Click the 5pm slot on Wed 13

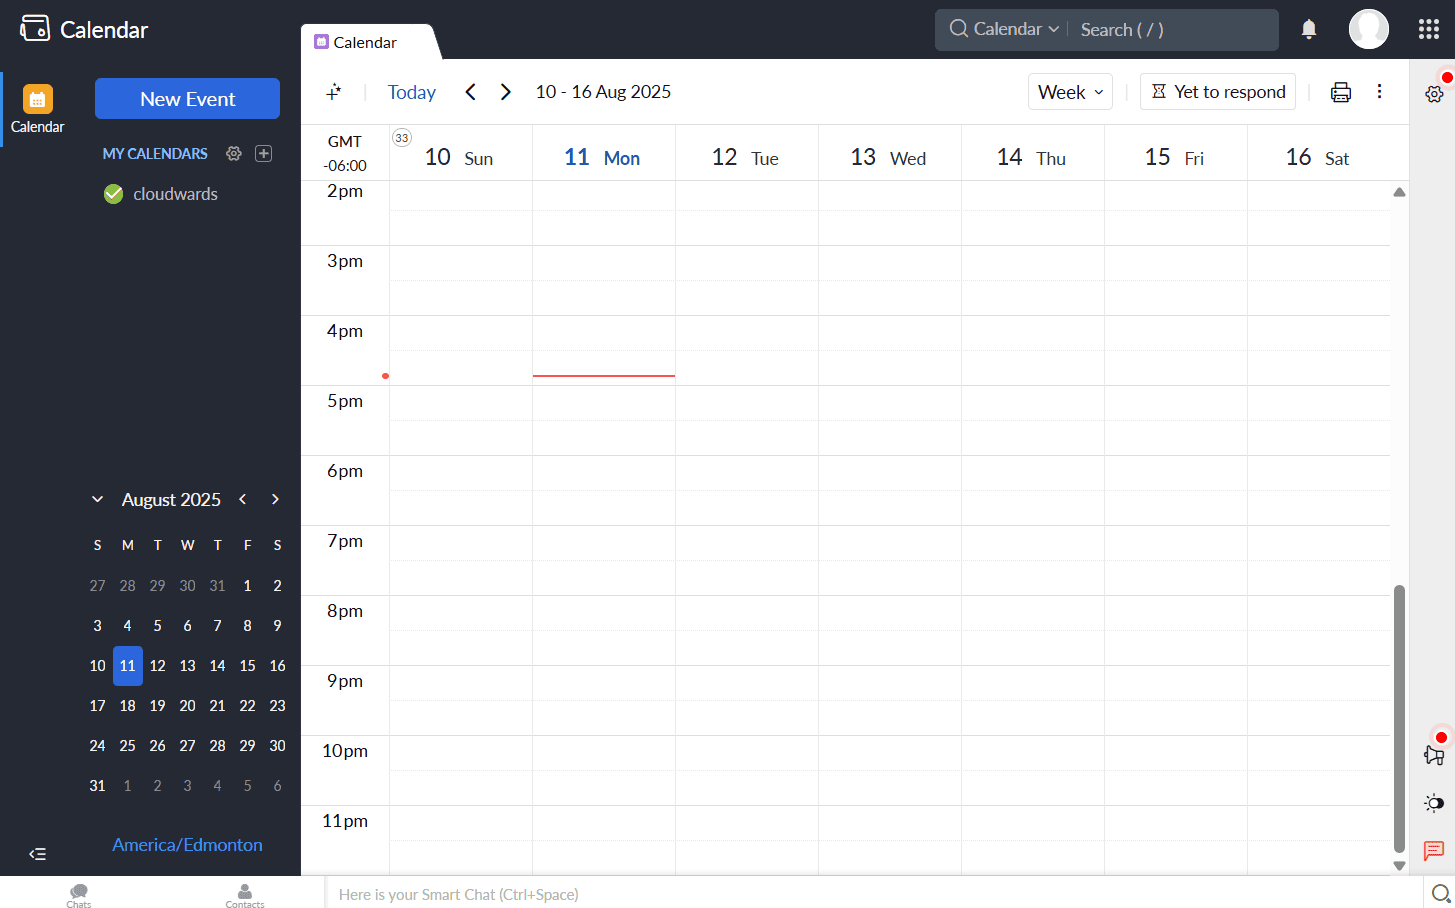point(890,403)
